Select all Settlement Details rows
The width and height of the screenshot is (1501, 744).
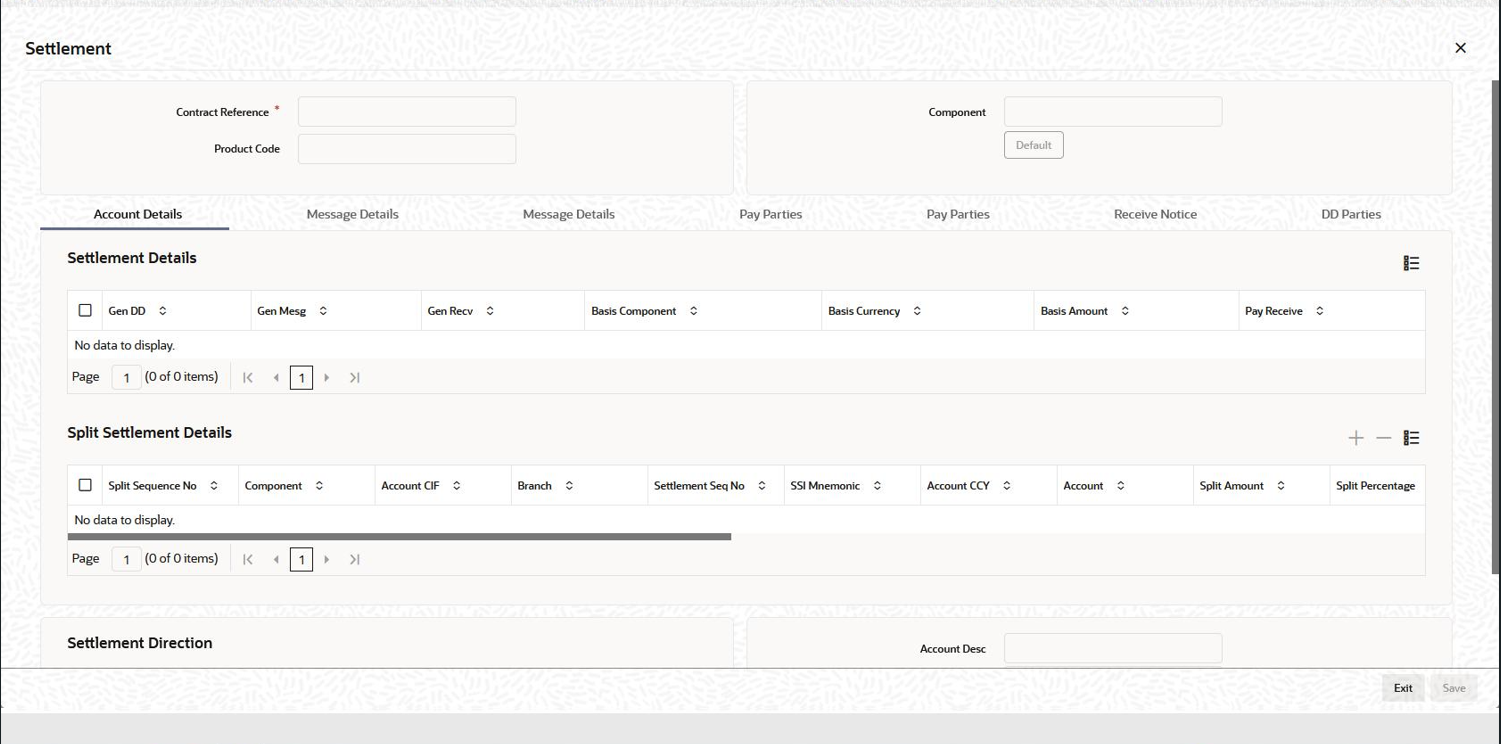85,310
